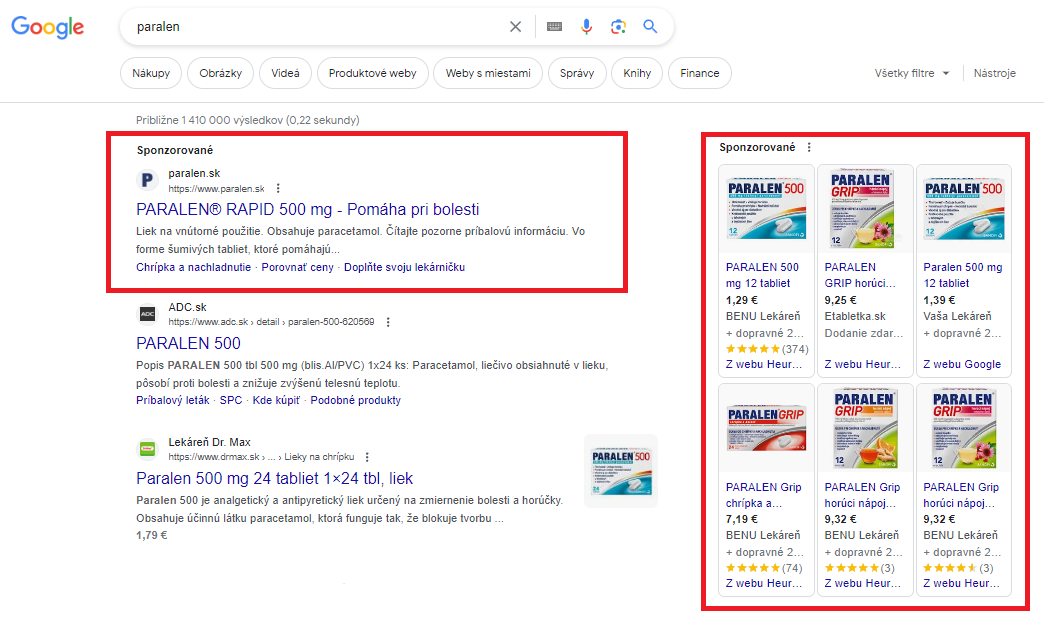Click Etabletka.sk seller name
The width and height of the screenshot is (1053, 624).
(x=855, y=316)
